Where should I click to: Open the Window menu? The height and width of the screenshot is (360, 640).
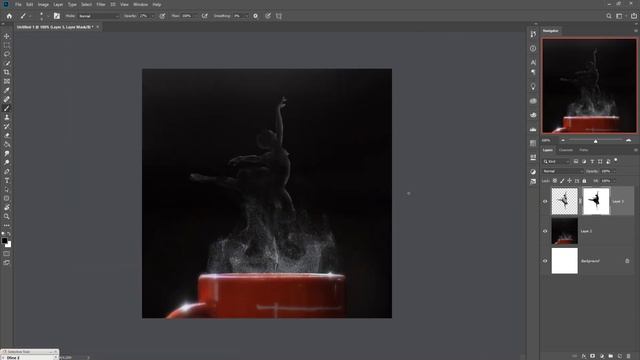140,4
